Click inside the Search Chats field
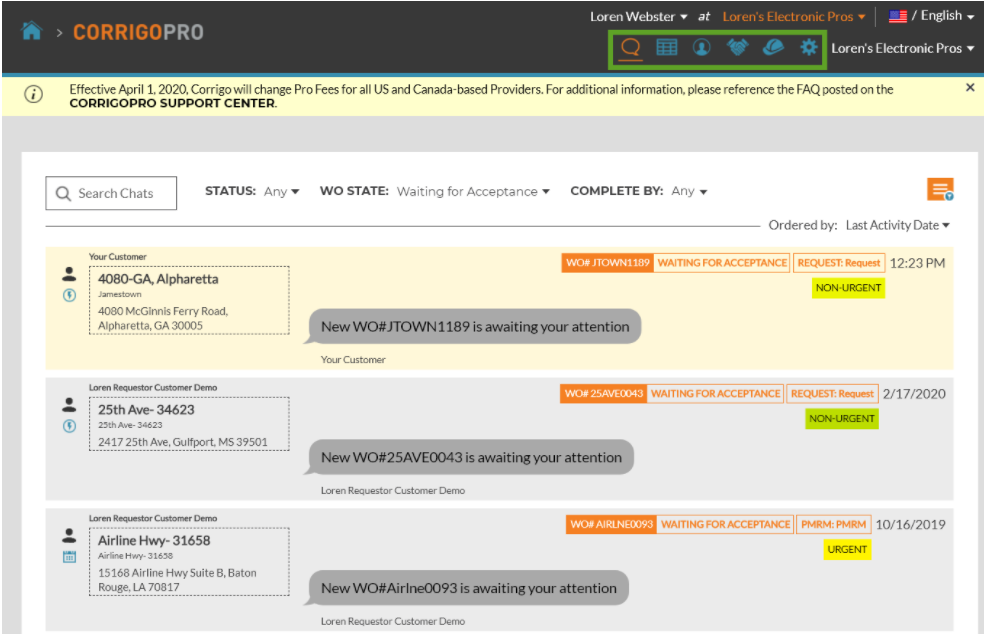This screenshot has width=984, height=634. 111,192
